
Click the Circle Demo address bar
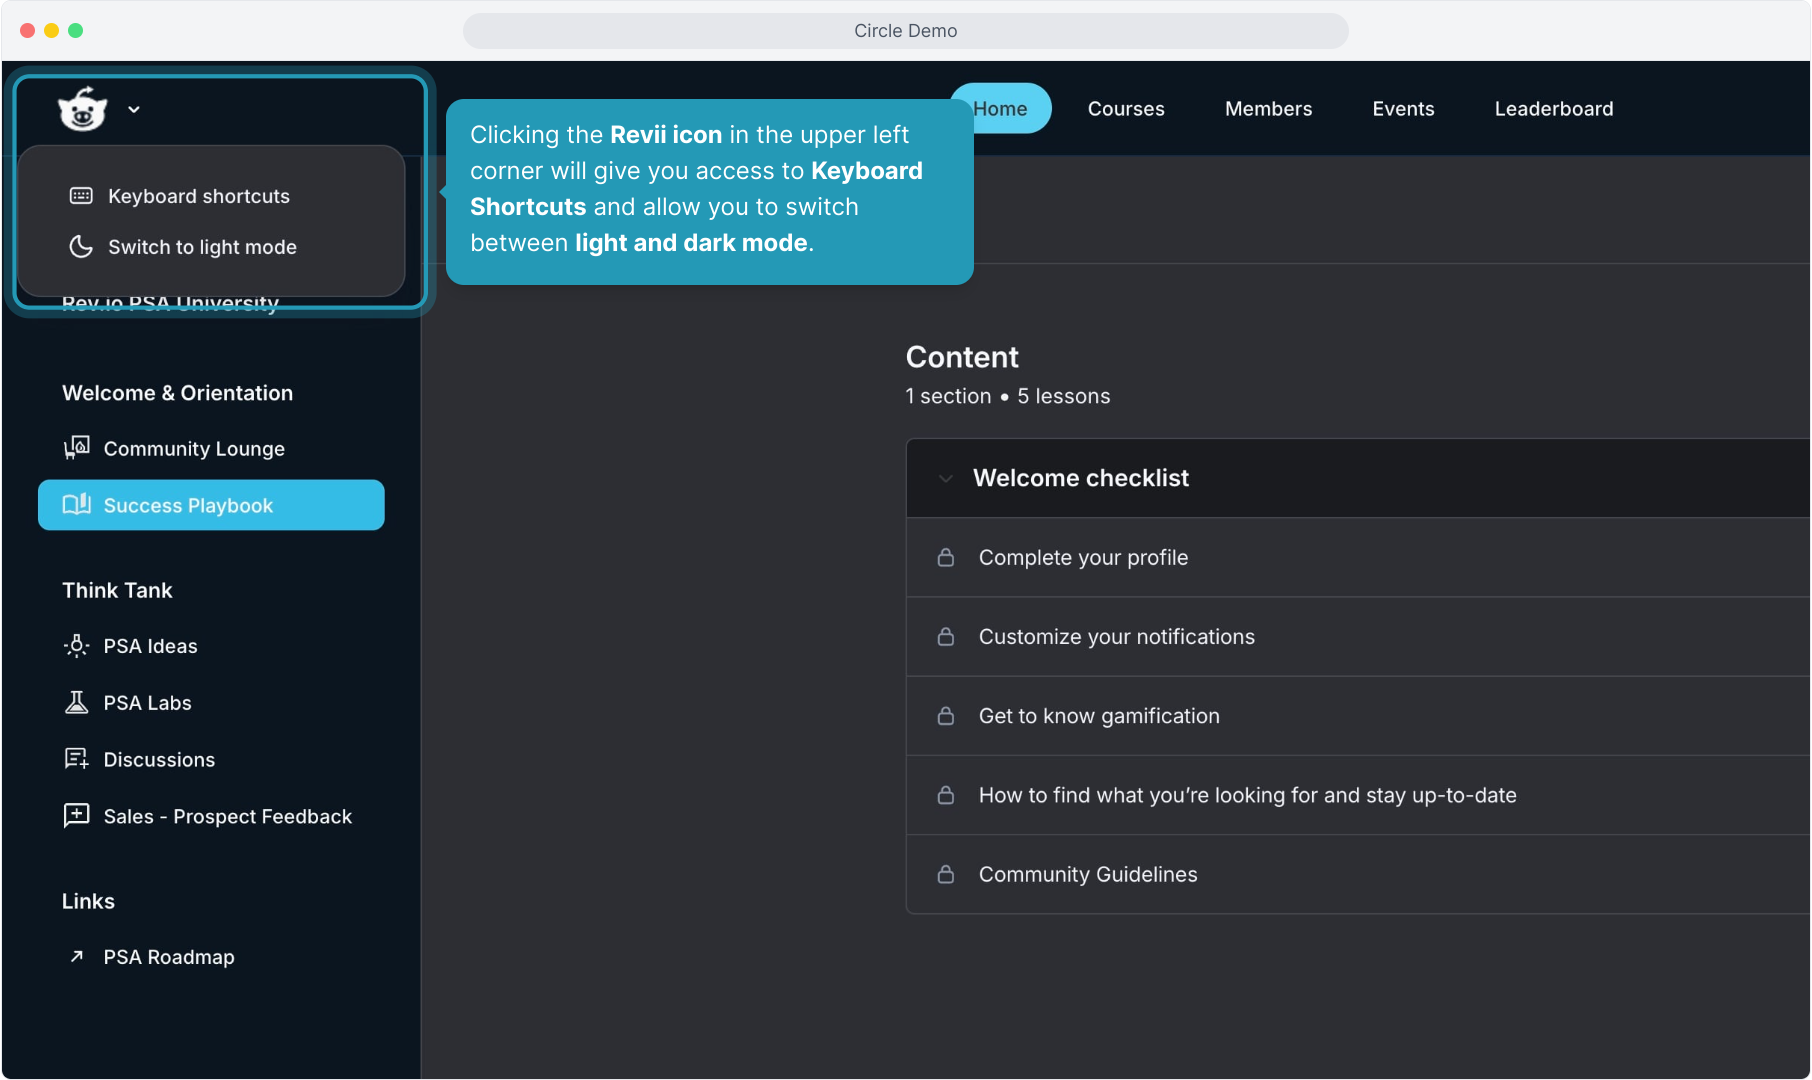point(905,31)
